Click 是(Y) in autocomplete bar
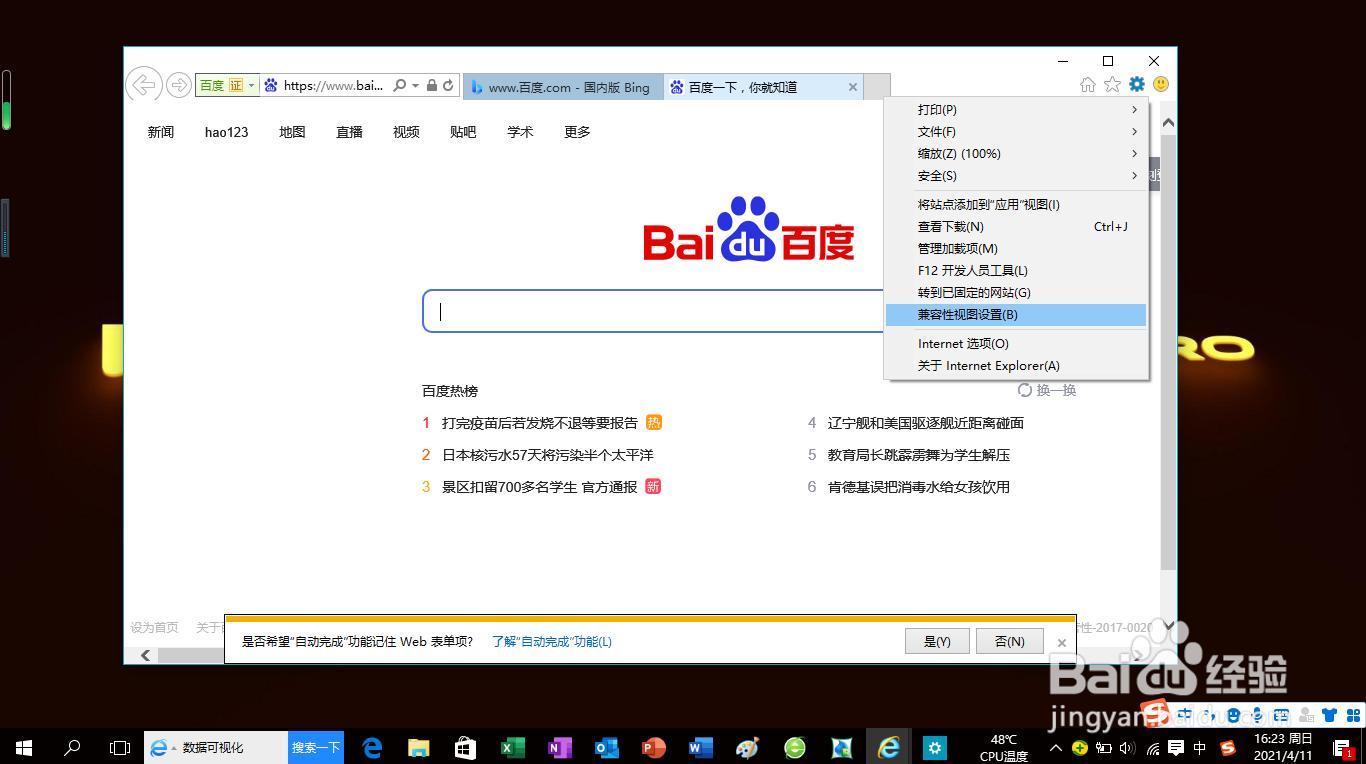The image size is (1366, 764). 937,641
